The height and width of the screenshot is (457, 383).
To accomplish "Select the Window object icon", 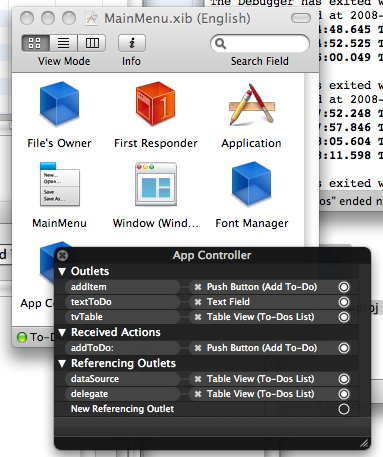I will pyautogui.click(x=156, y=184).
